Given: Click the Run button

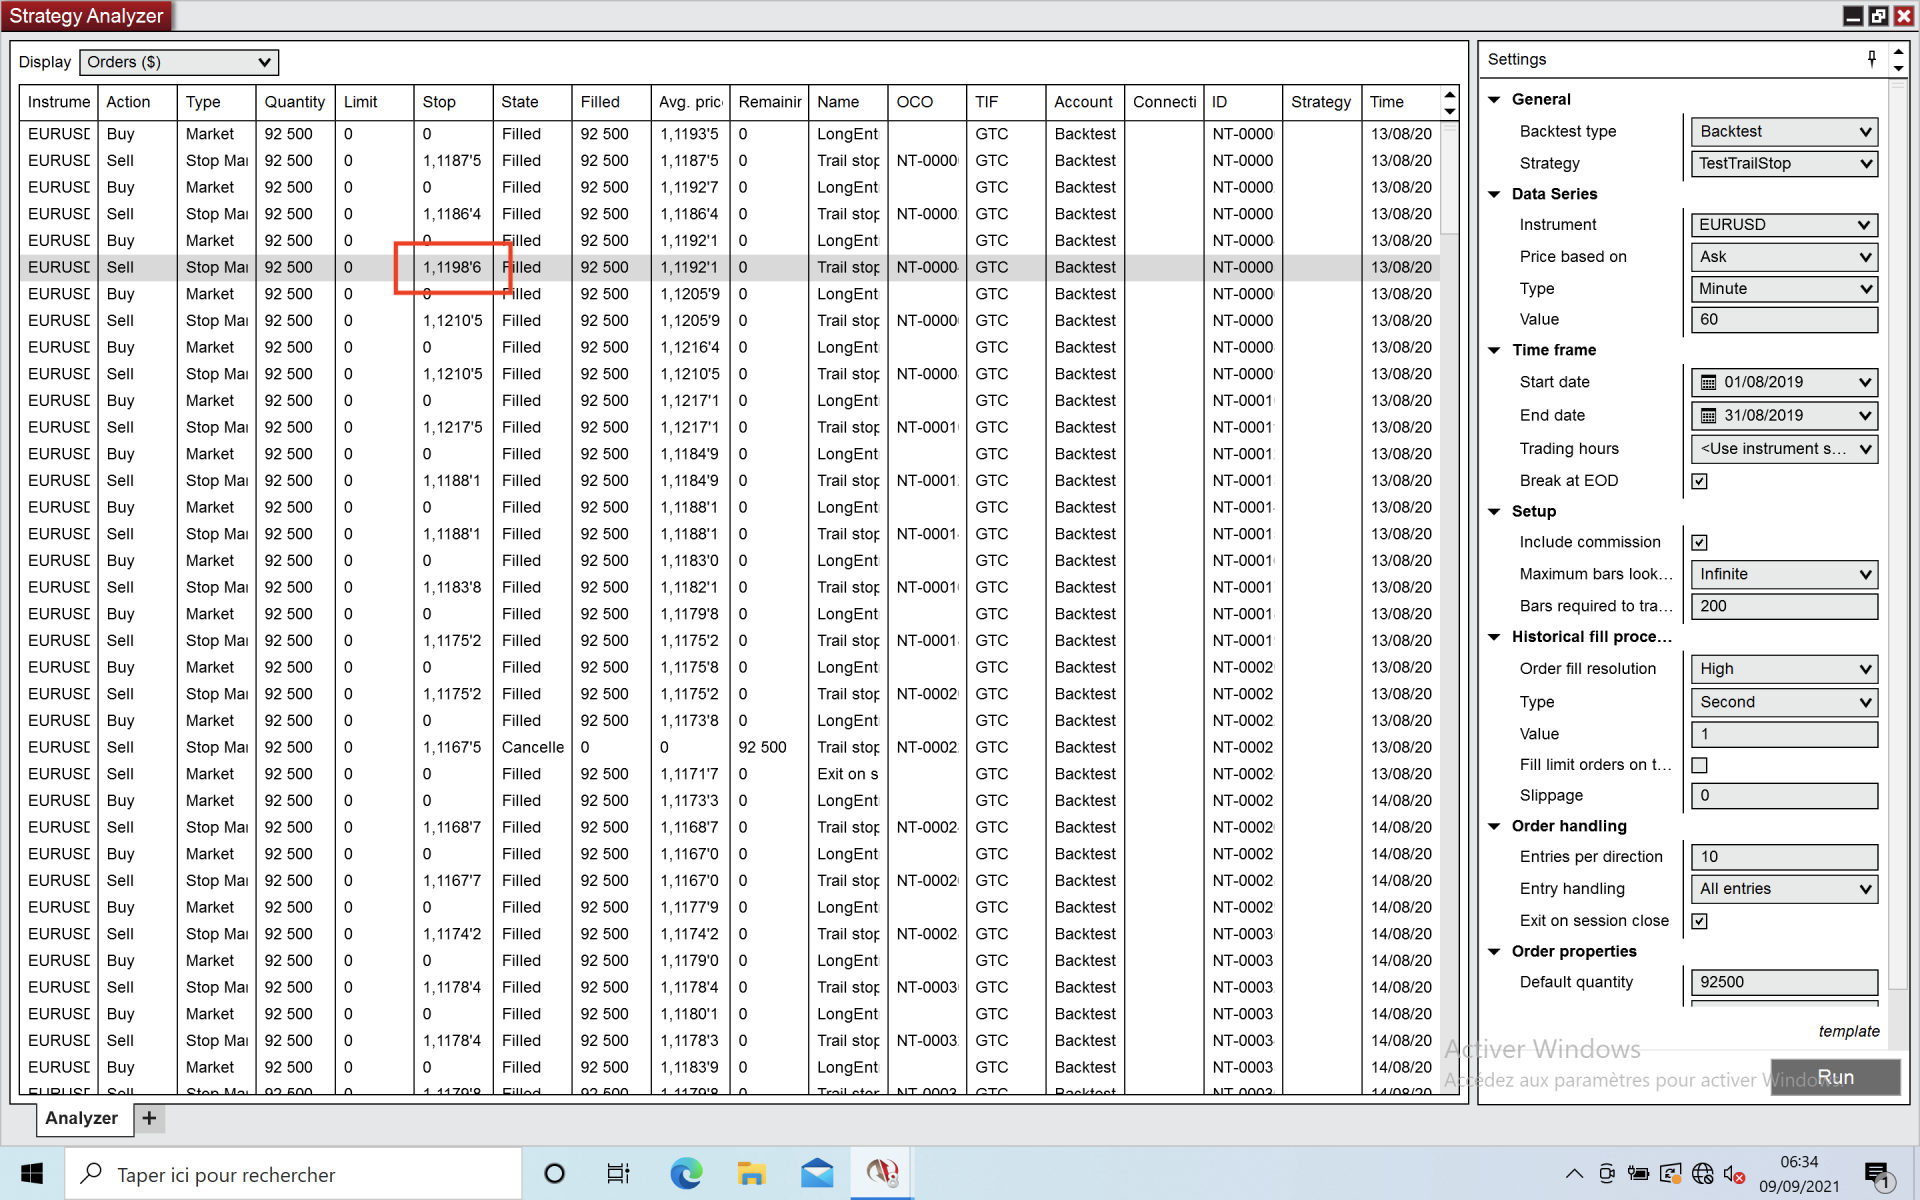Looking at the screenshot, I should coord(1834,1077).
